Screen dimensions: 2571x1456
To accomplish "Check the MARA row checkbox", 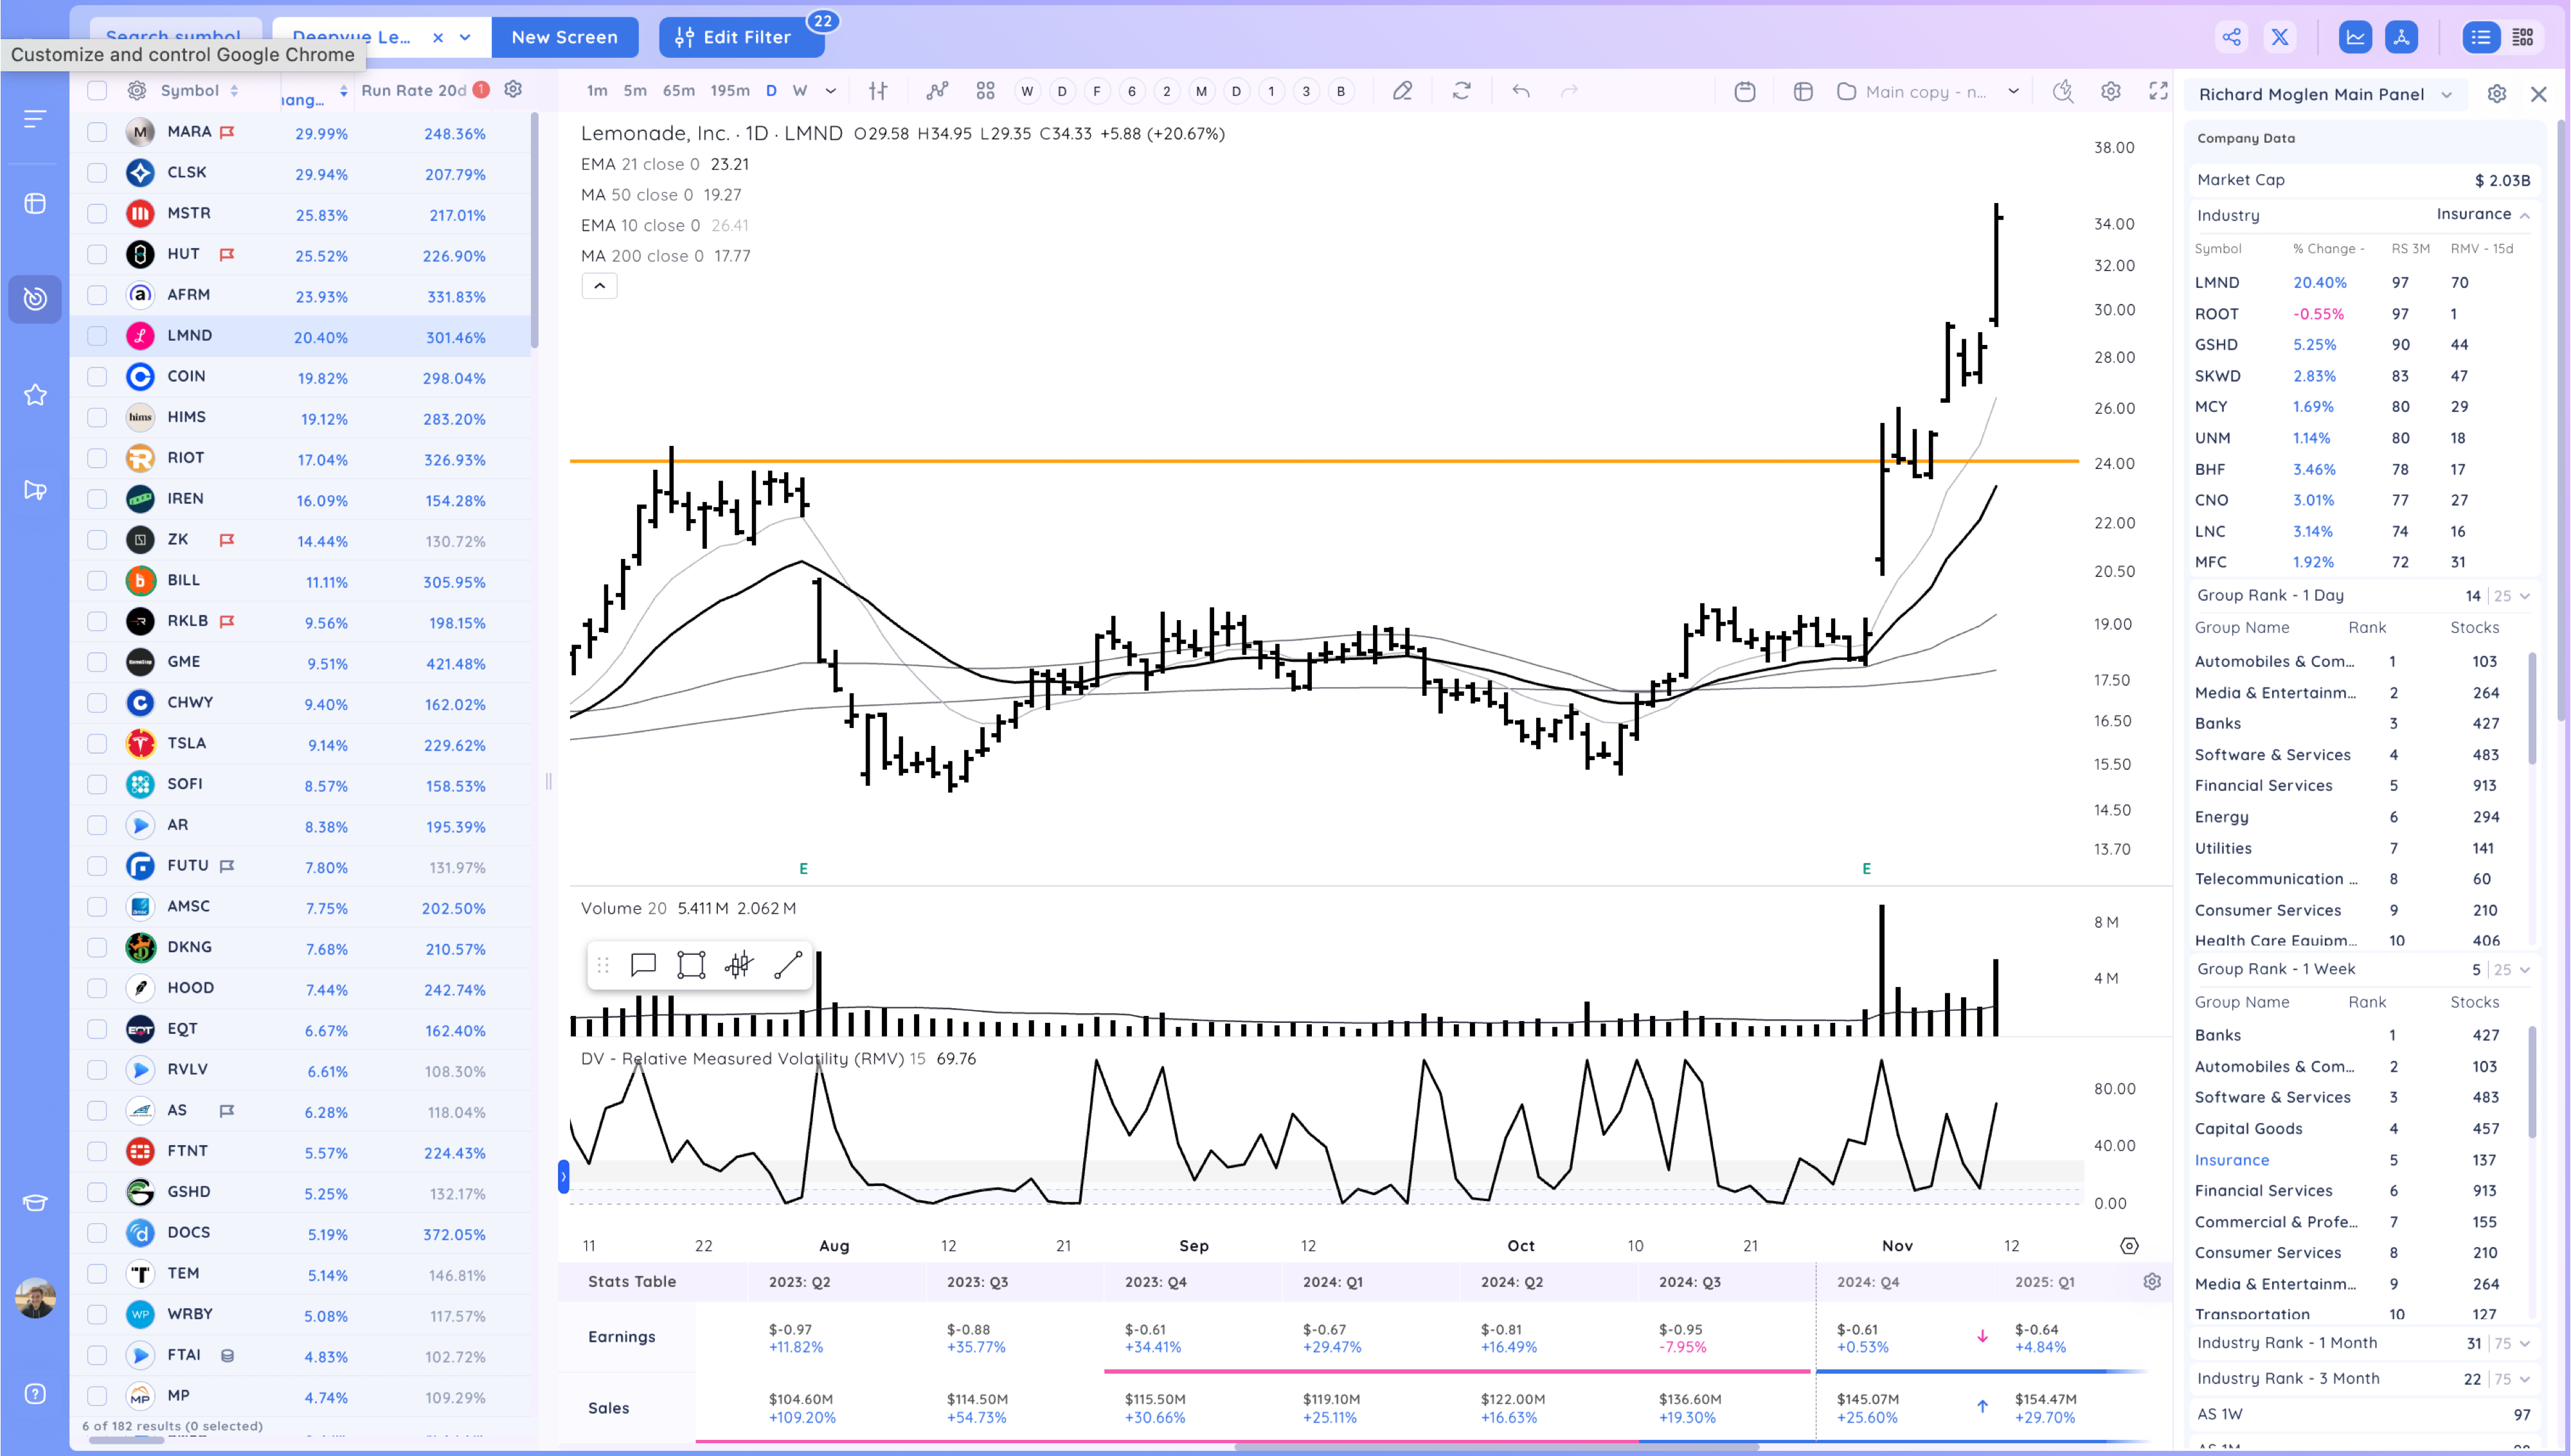I will [x=97, y=132].
